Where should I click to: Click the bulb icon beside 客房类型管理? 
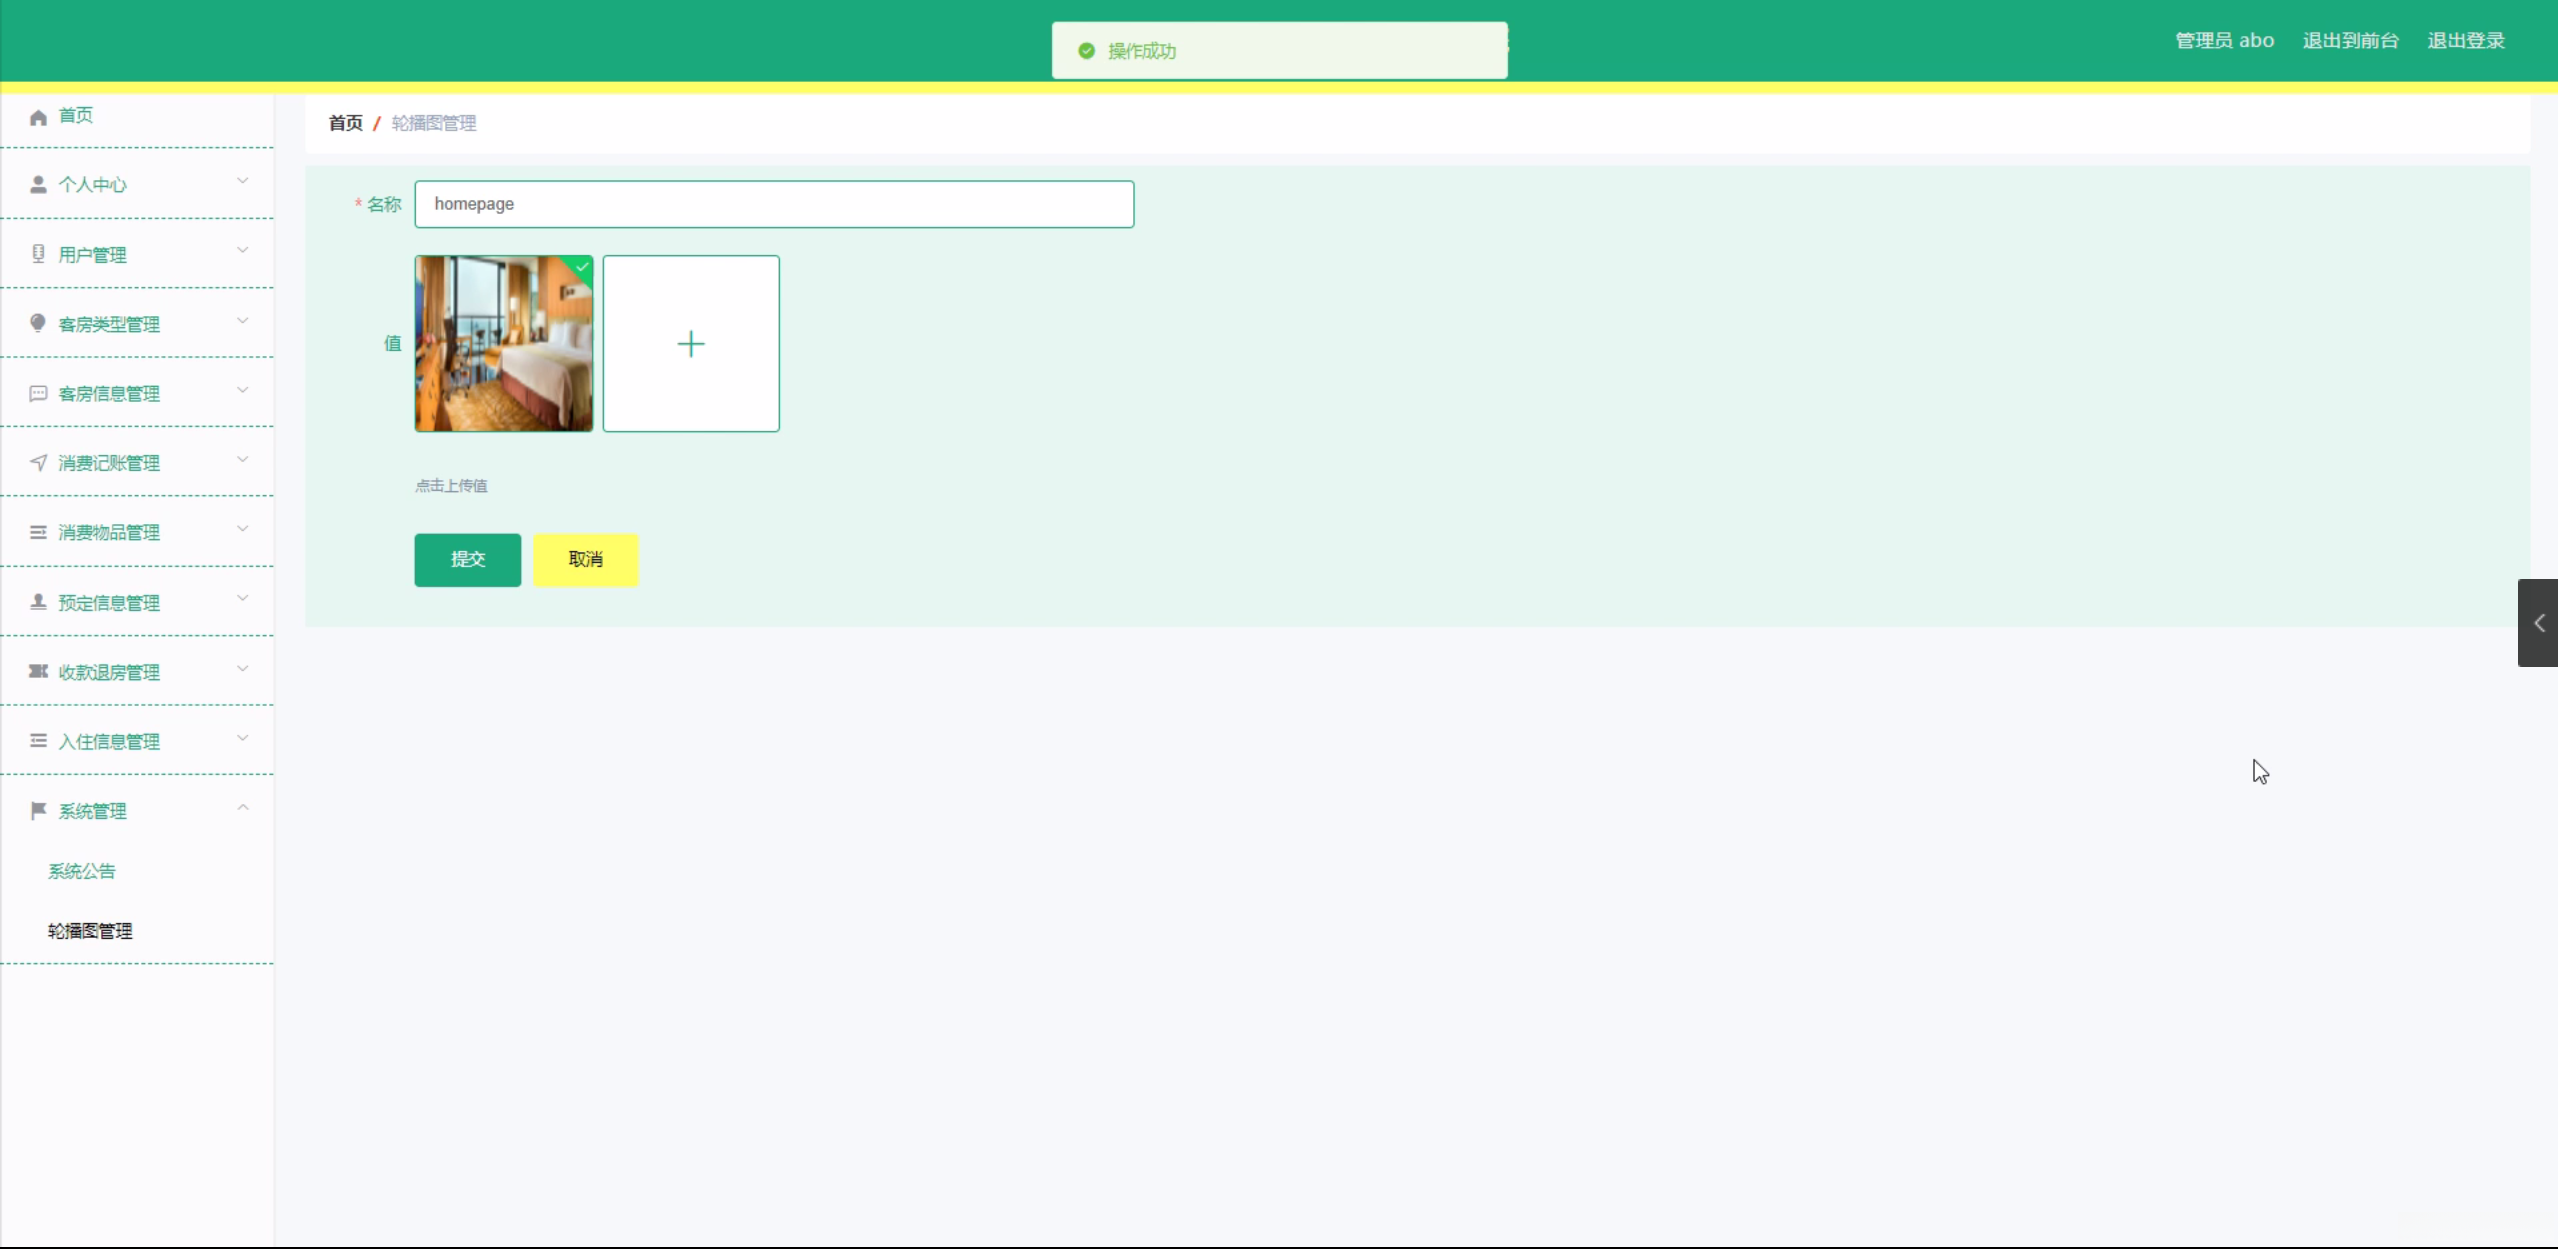[38, 323]
